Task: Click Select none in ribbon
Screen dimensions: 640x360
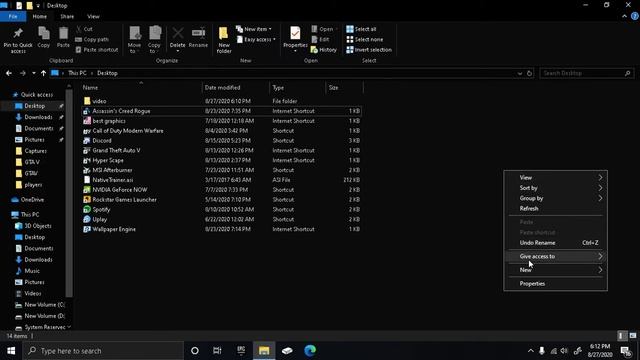Action: point(364,39)
